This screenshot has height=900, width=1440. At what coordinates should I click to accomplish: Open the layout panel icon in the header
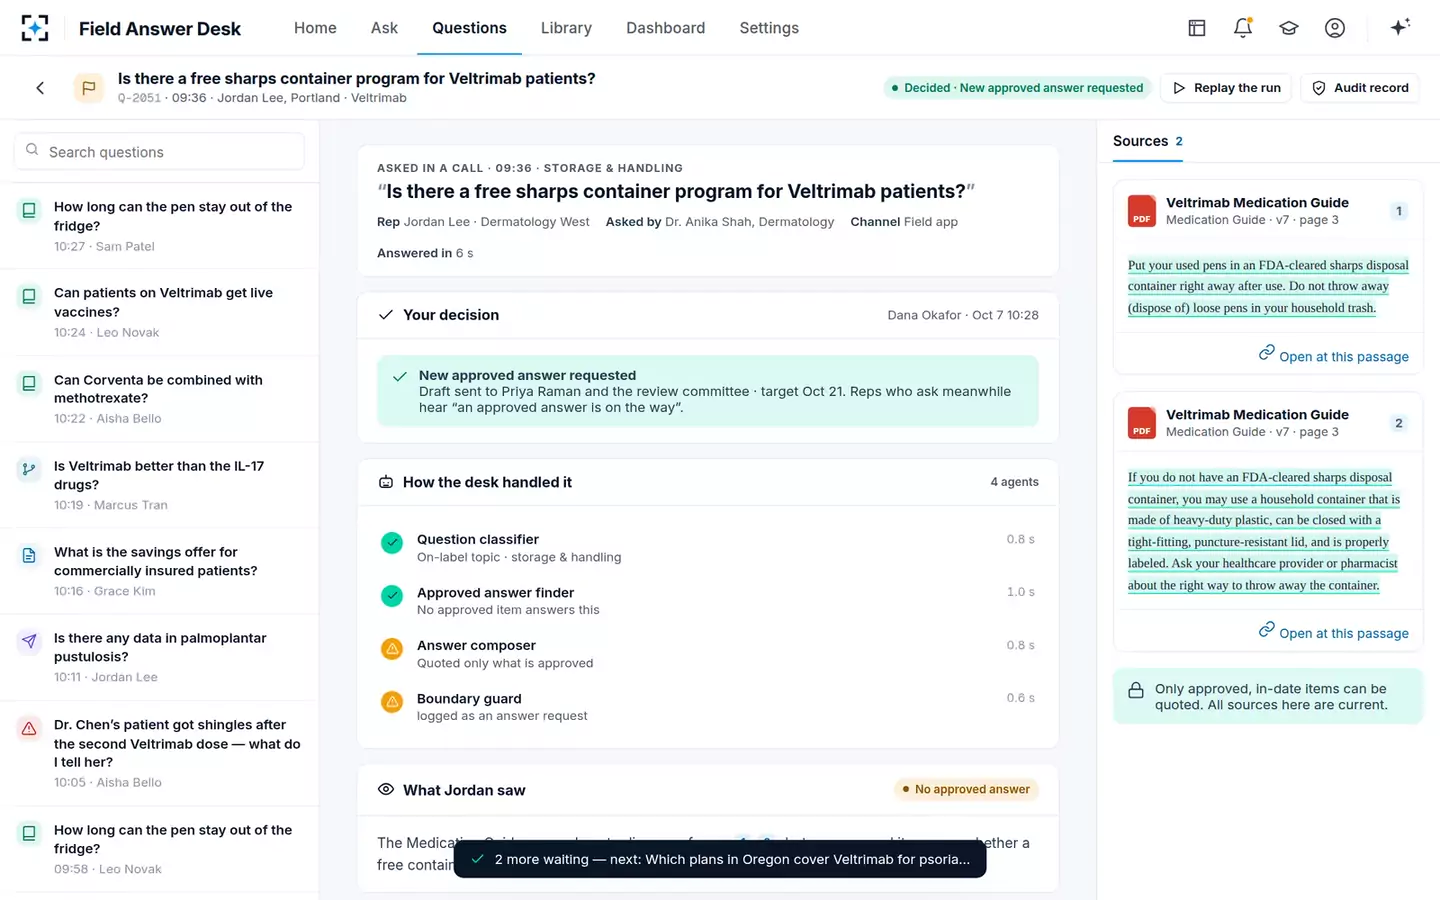click(1197, 28)
